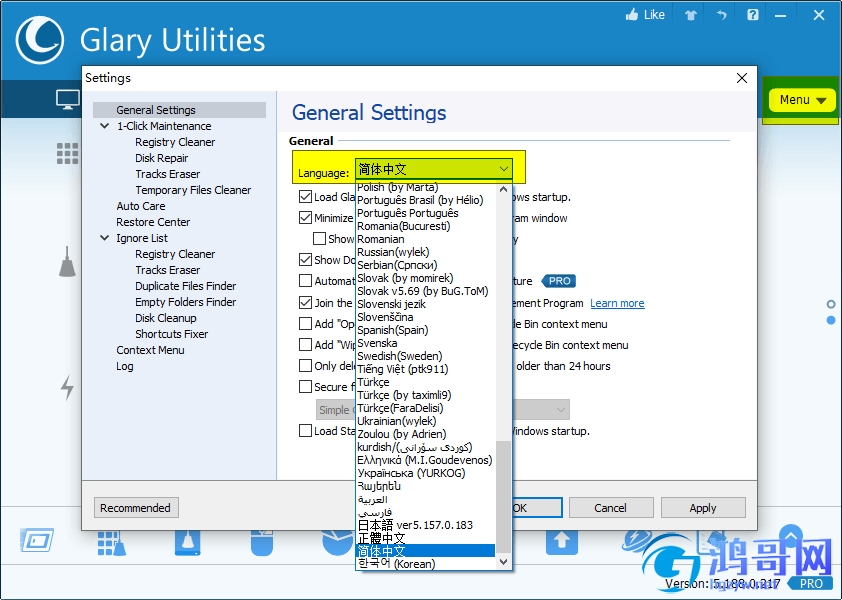Viewport: 842px width, 600px height.
Task: Open the skin shirt icon in title bar
Action: (x=691, y=15)
